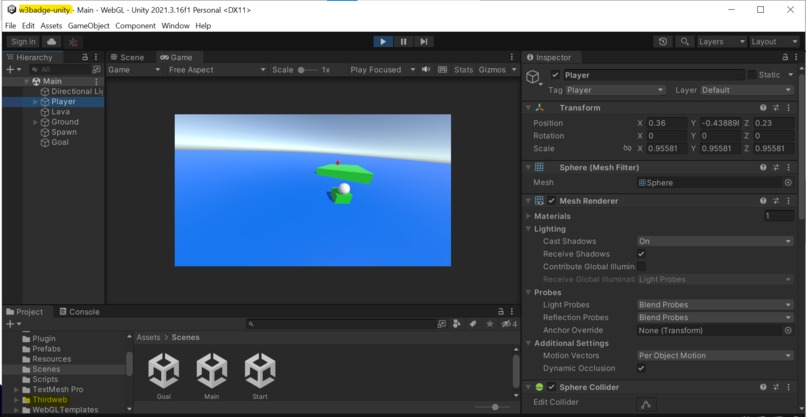Open the Sphere Collider presets icon

coord(776,387)
